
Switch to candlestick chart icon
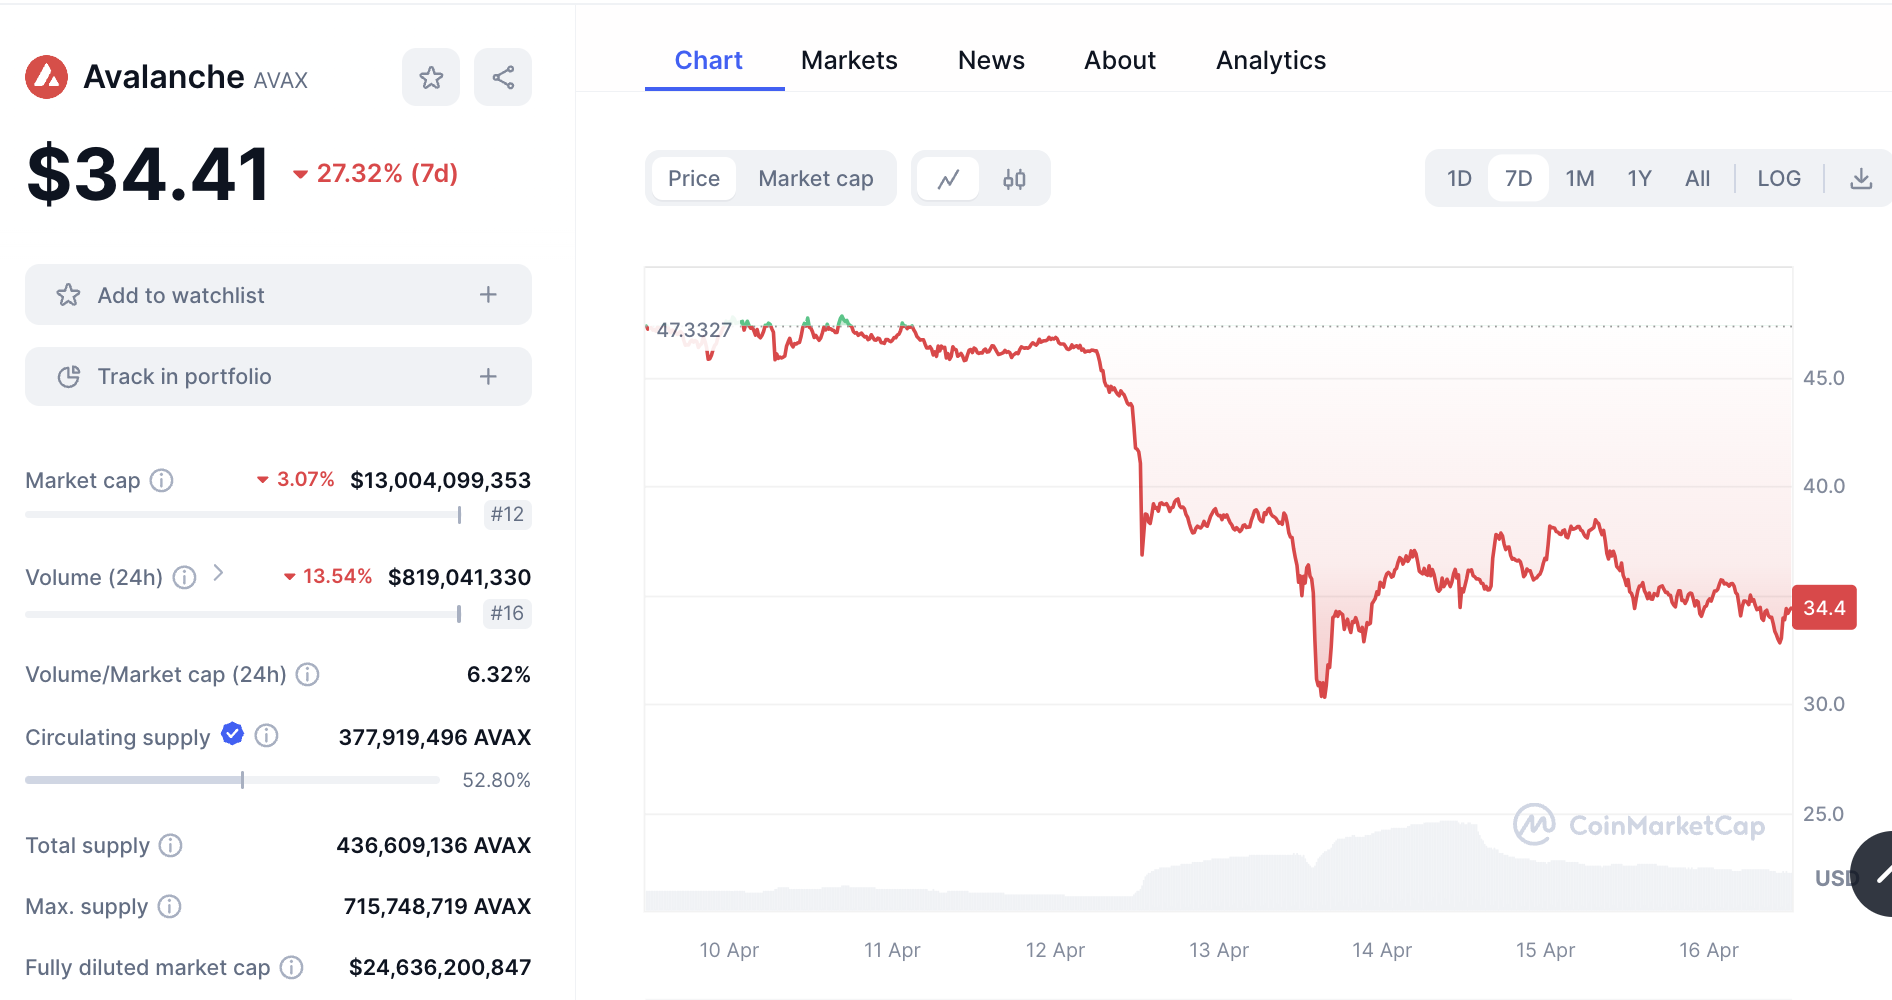coord(1014,179)
